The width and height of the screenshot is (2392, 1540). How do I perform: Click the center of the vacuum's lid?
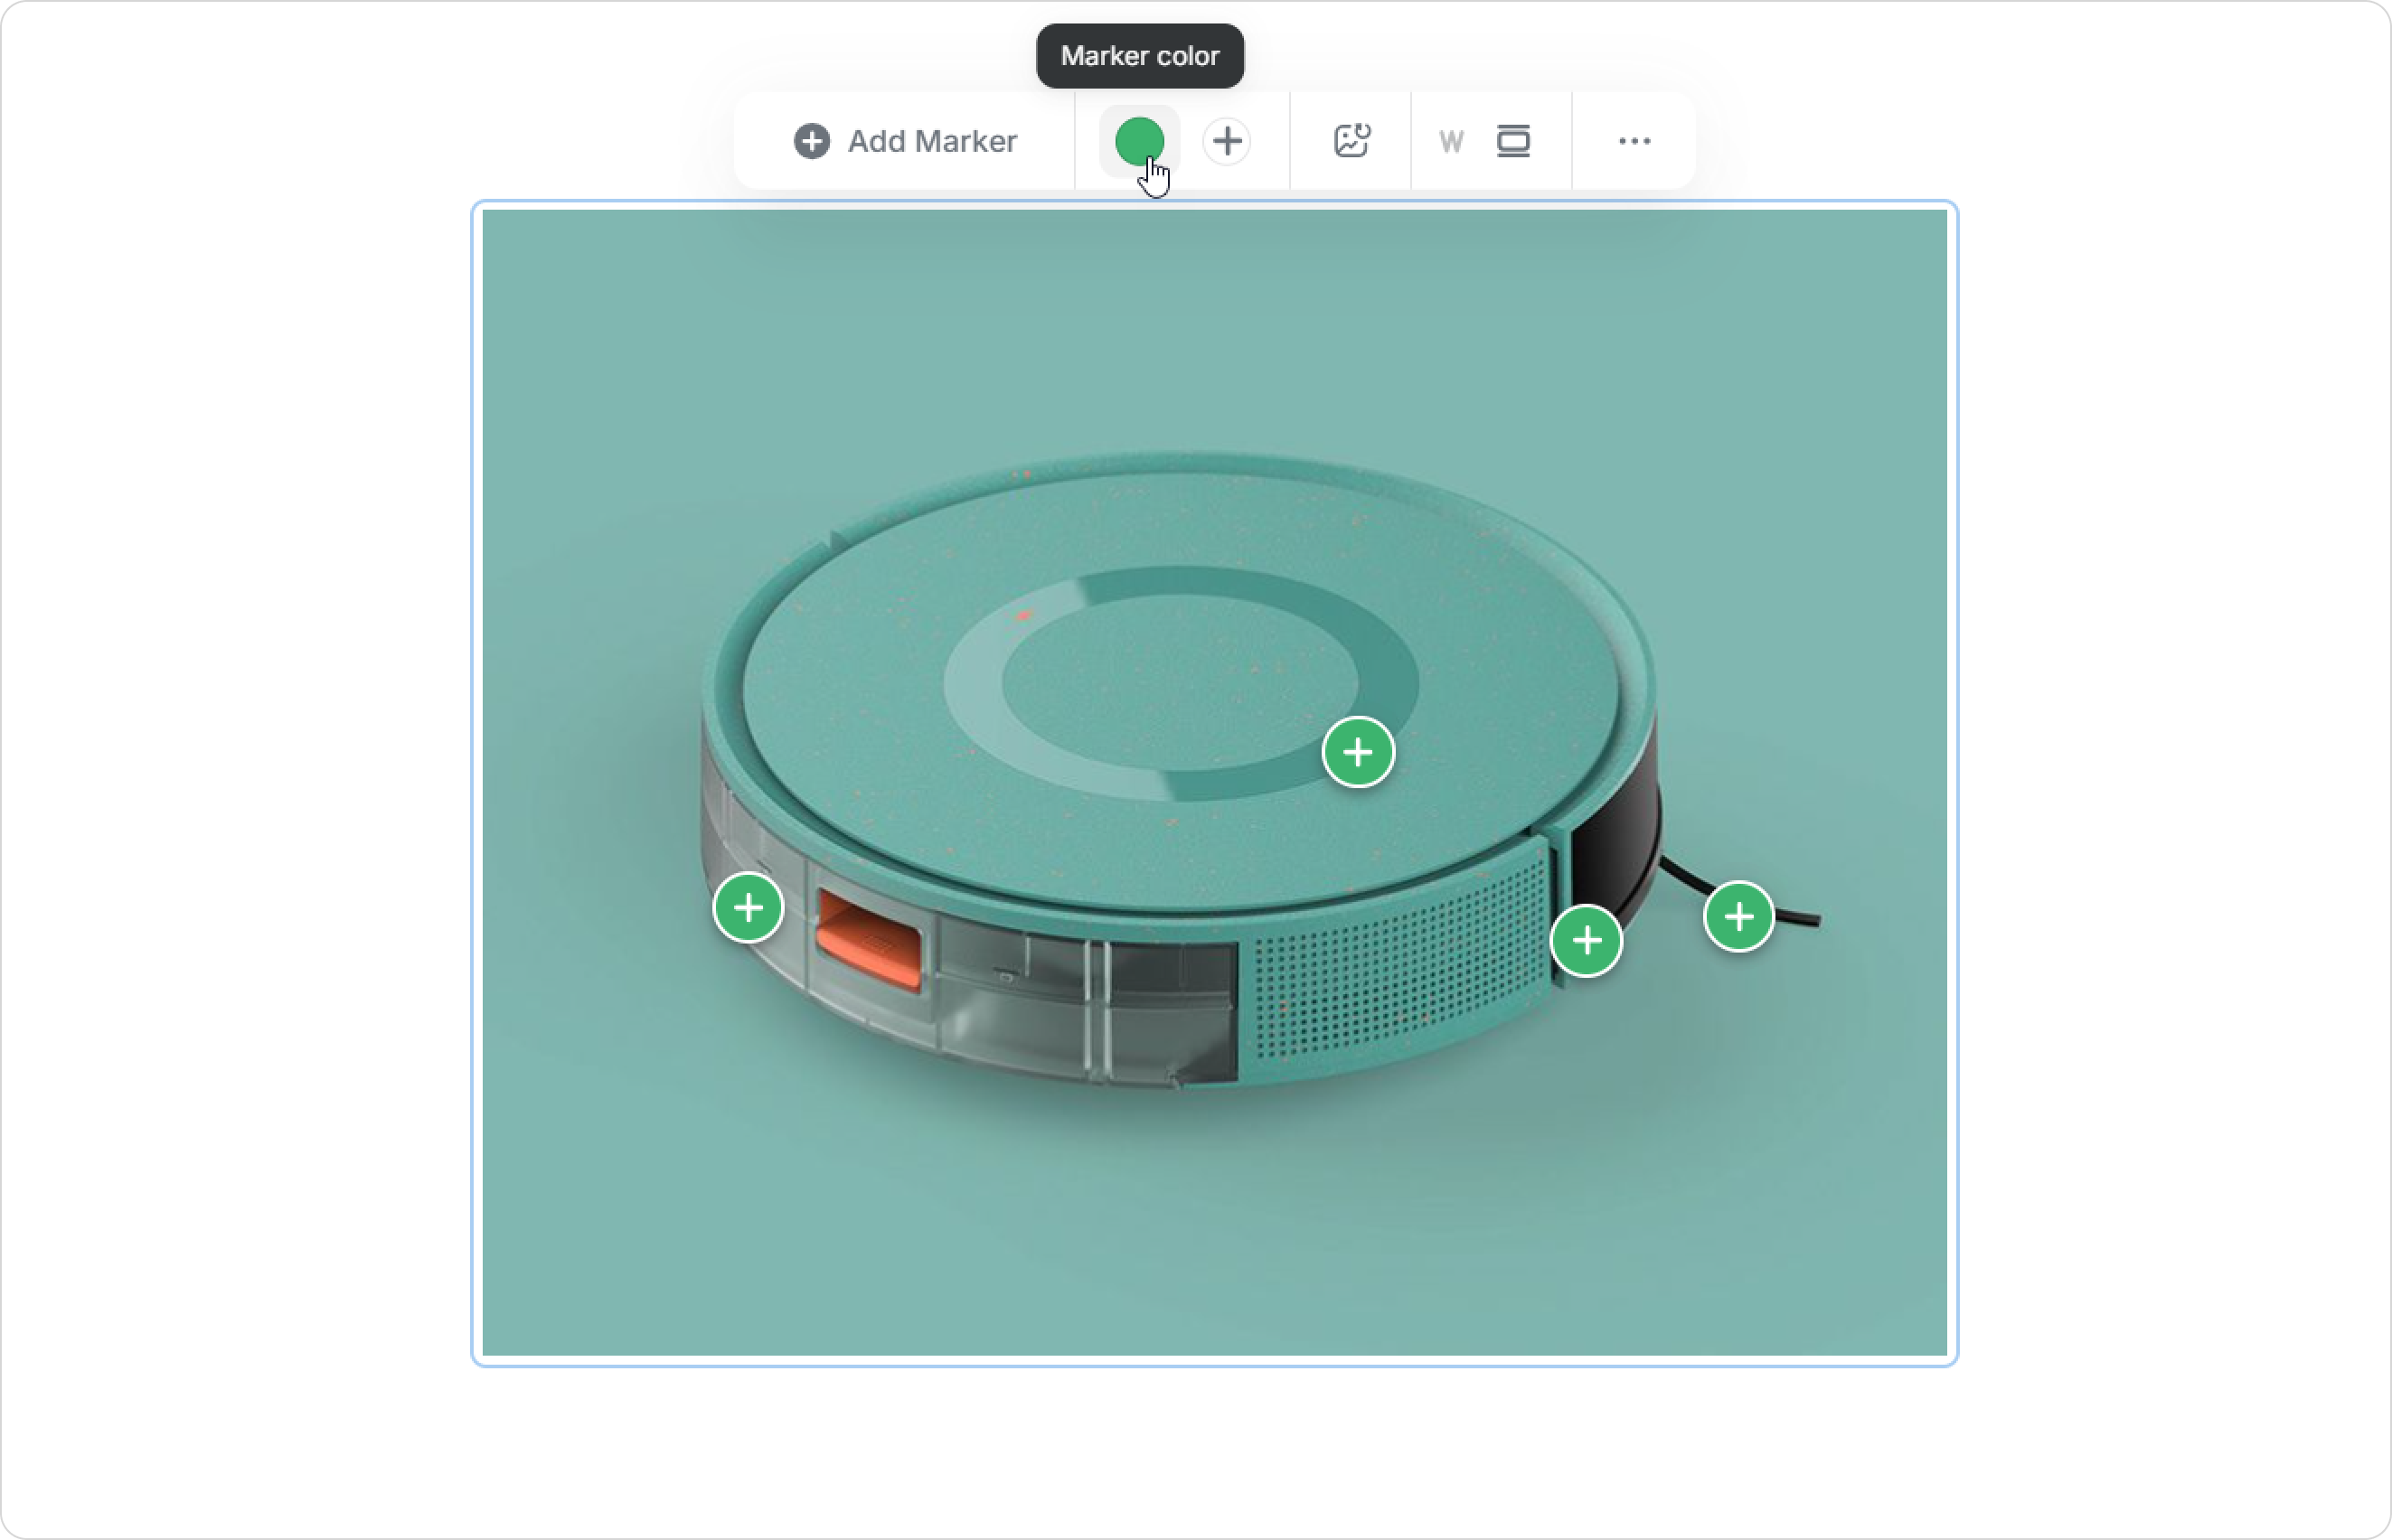[1180, 685]
